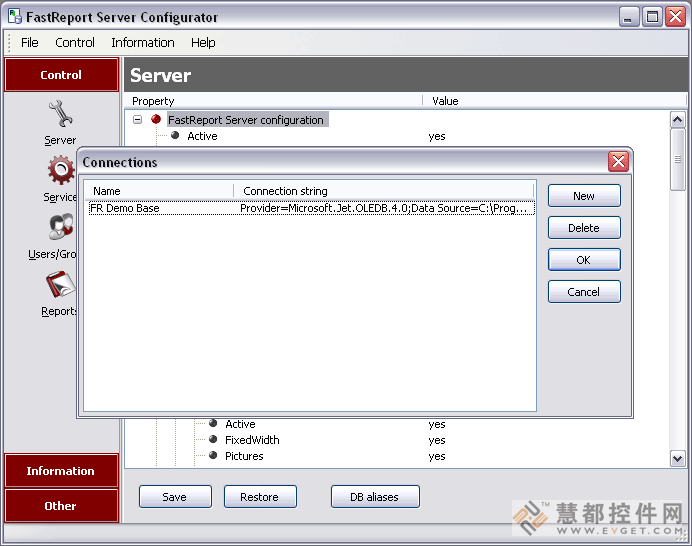Viewport: 692px width, 546px height.
Task: Click the bullet icon beside FixedWidth
Action: (x=213, y=439)
